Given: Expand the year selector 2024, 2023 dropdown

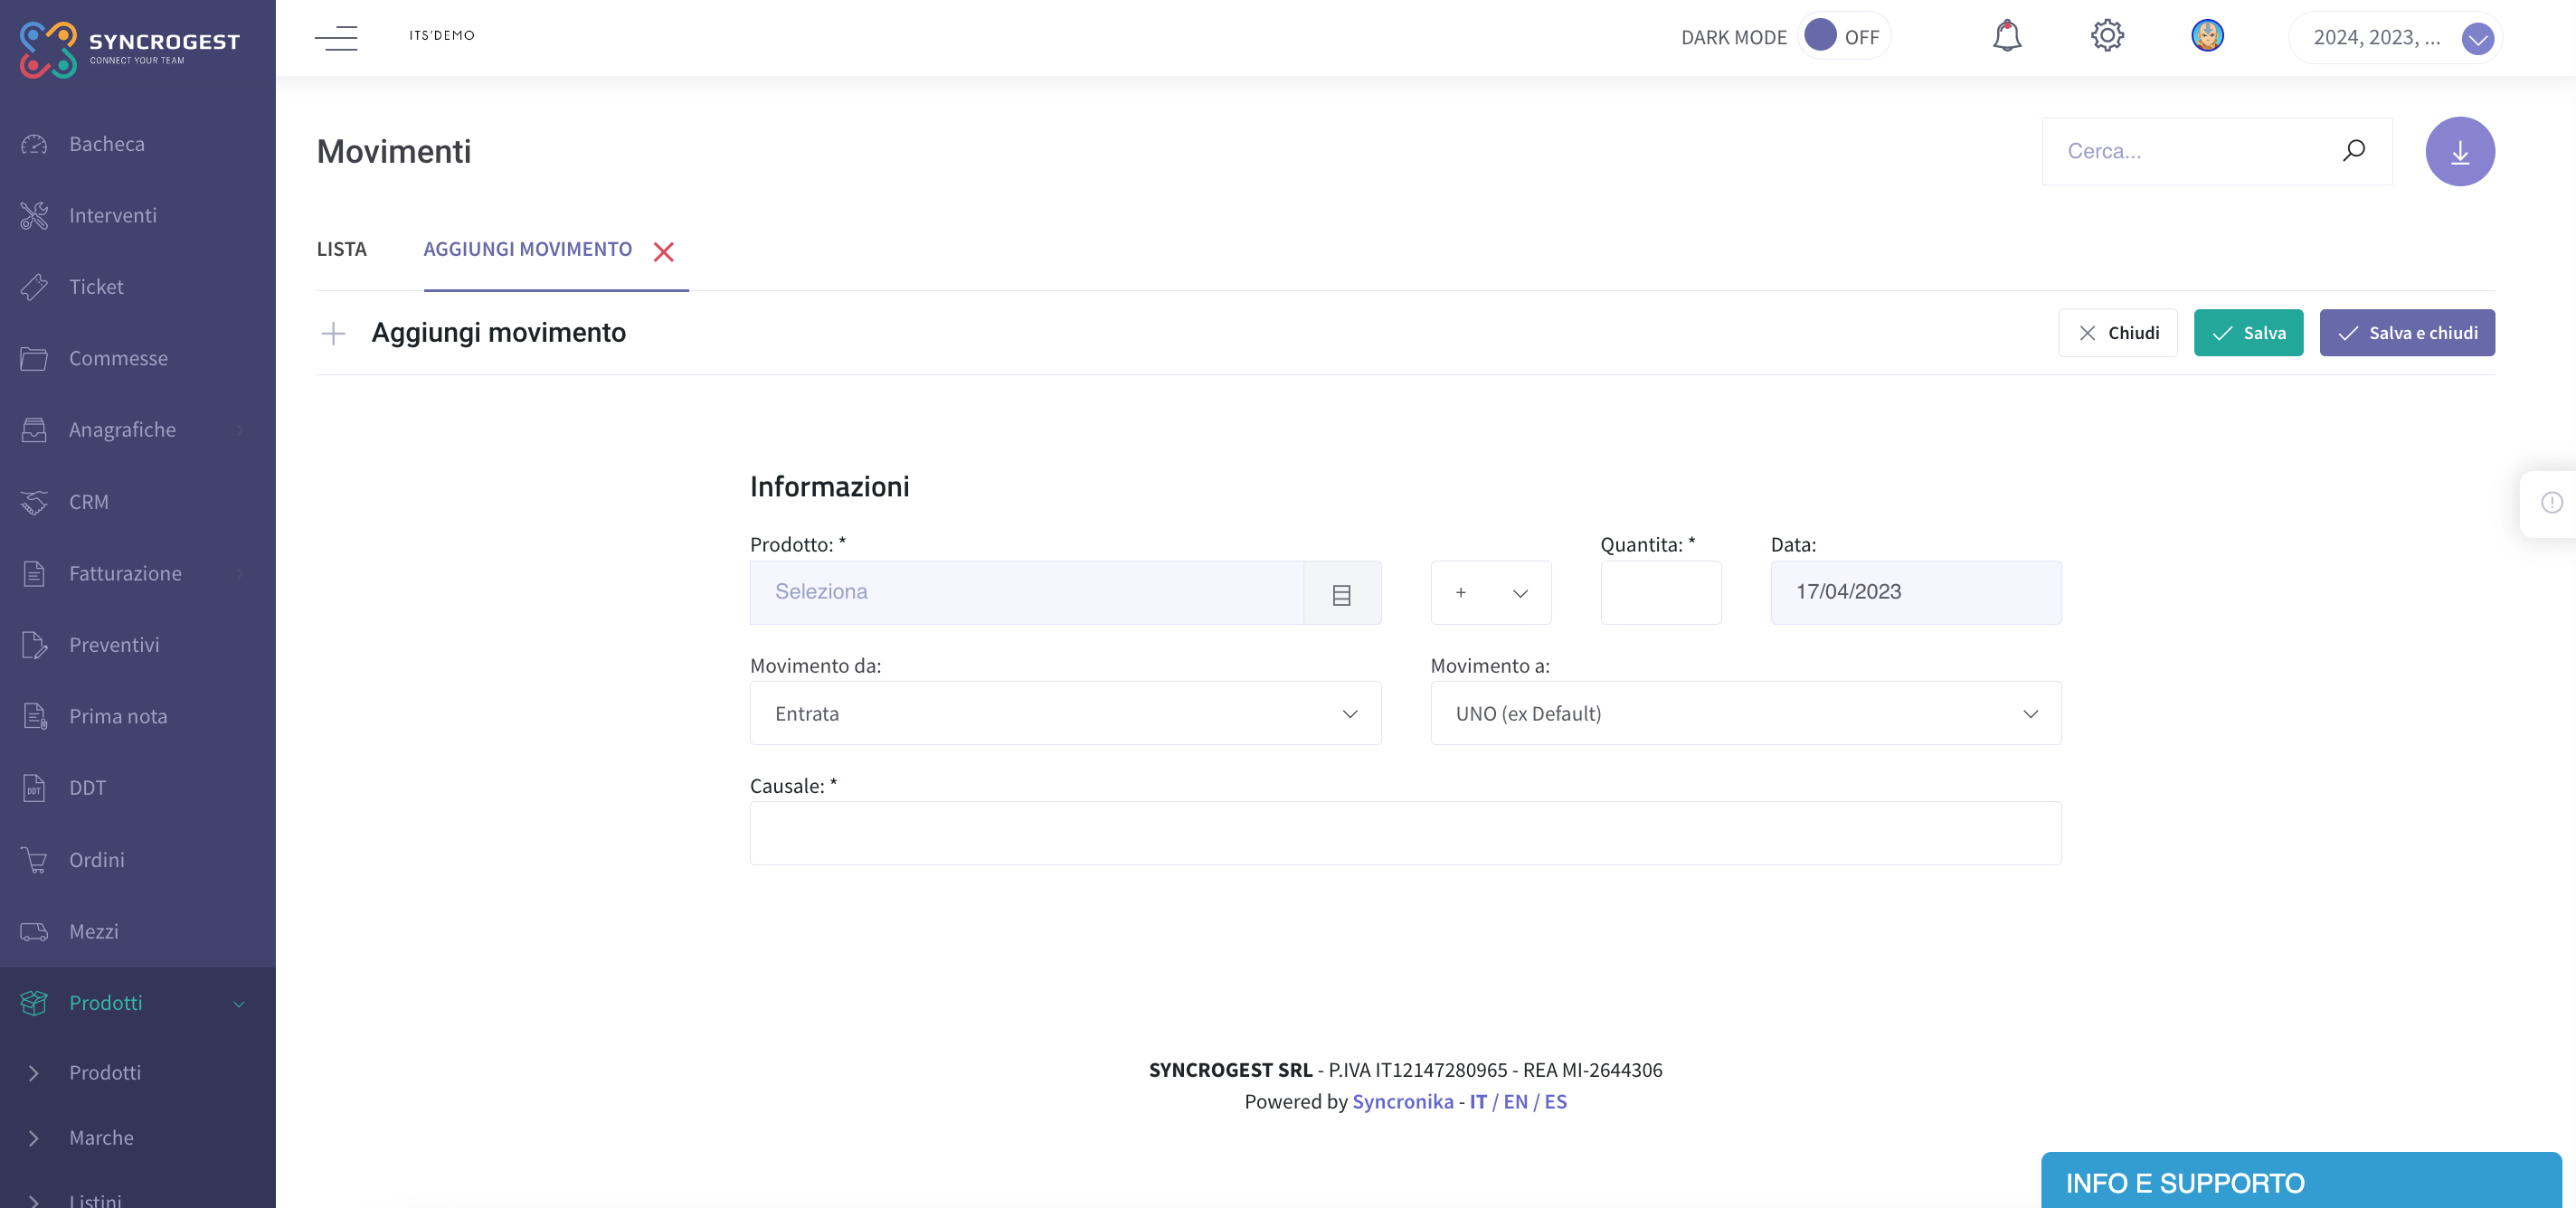Looking at the screenshot, I should click(x=2476, y=39).
